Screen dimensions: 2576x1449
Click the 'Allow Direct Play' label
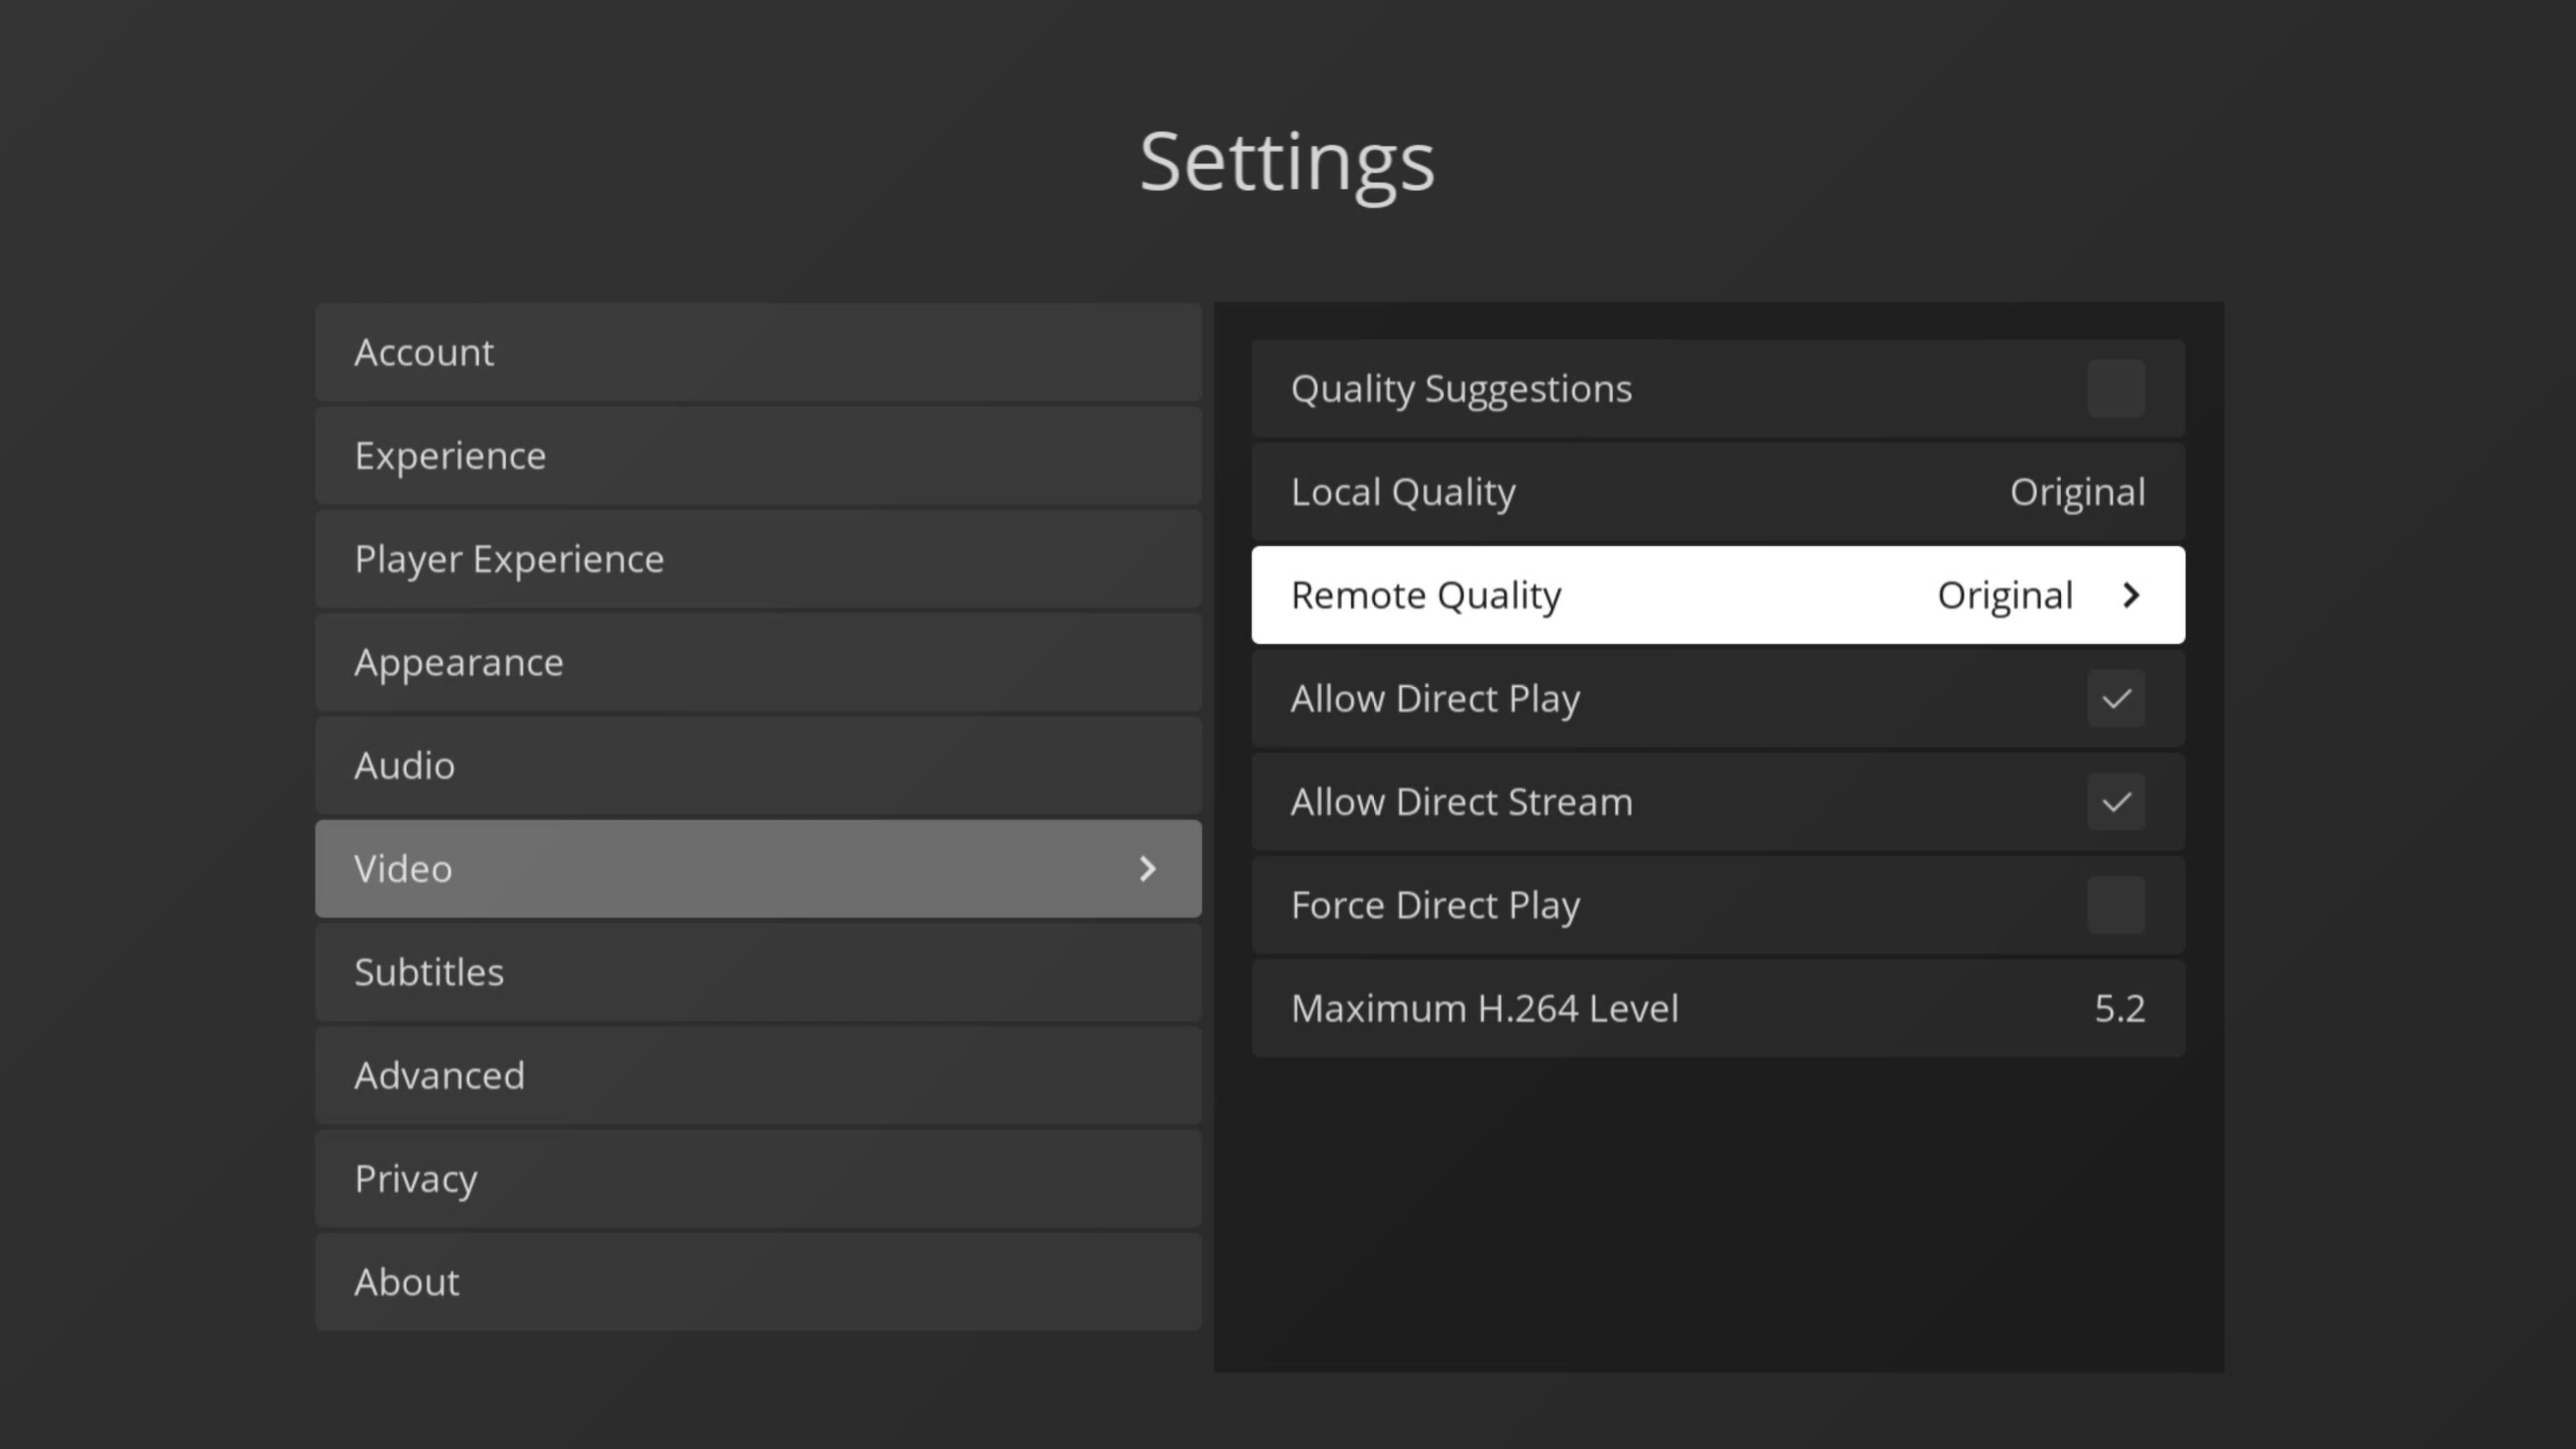(1435, 699)
